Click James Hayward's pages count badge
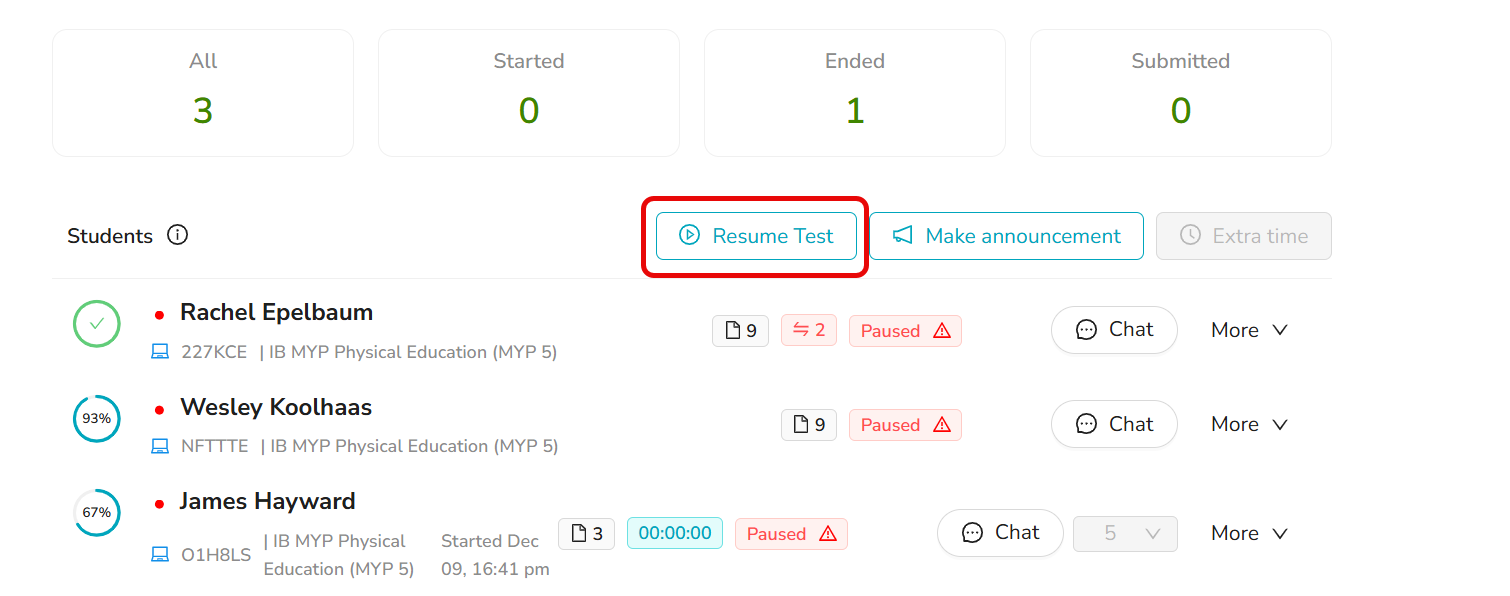This screenshot has width=1510, height=596. click(x=586, y=534)
